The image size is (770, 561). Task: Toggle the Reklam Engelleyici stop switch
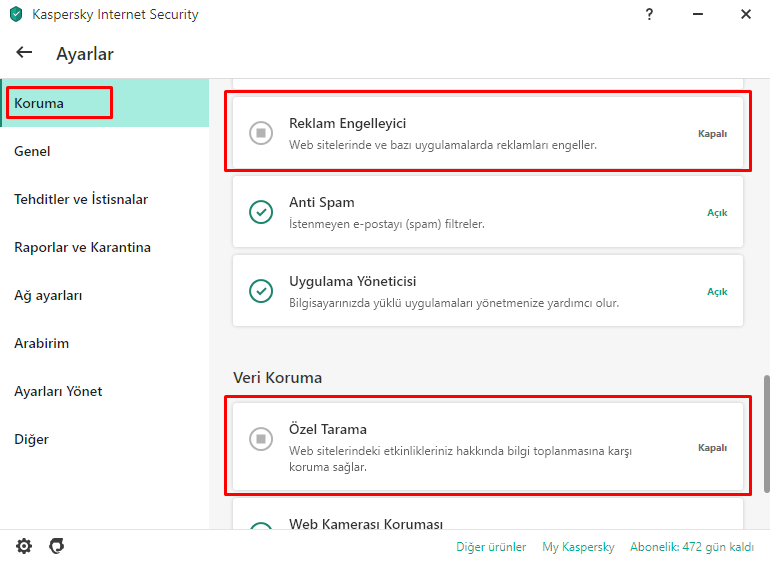(x=261, y=133)
